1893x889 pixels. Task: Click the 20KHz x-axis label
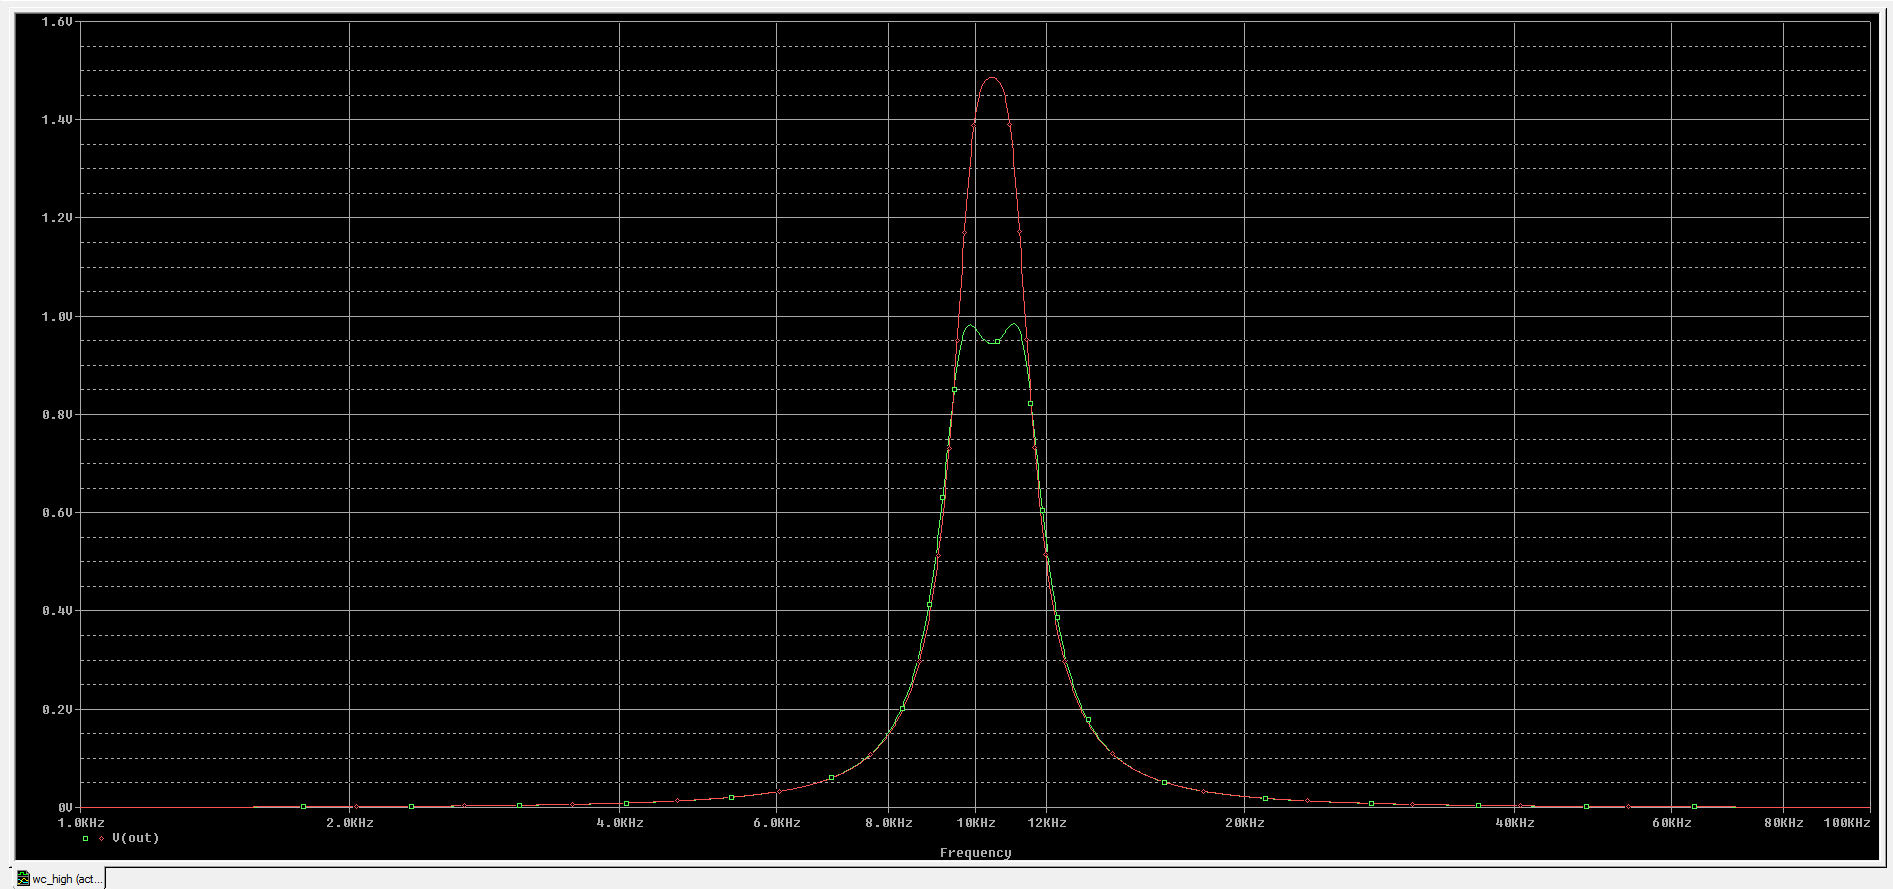pyautogui.click(x=1245, y=823)
